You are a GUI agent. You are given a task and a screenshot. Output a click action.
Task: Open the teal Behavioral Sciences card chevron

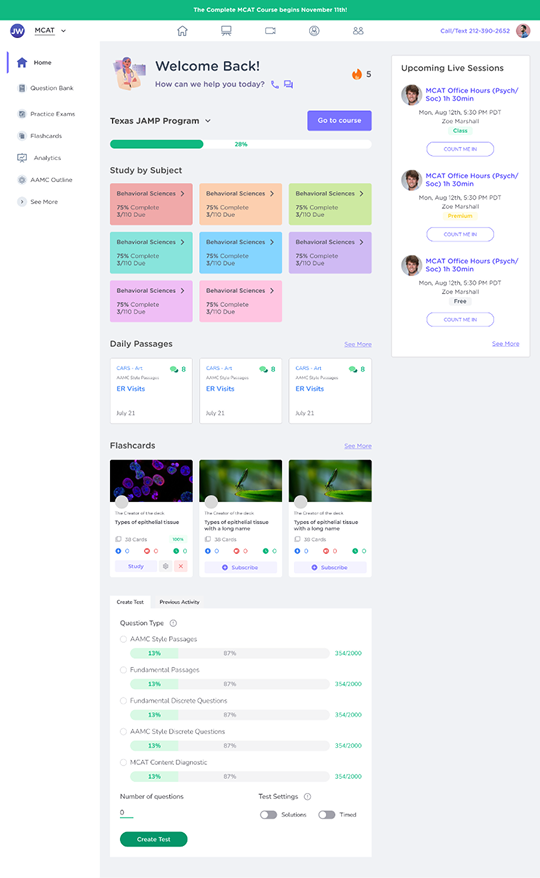pyautogui.click(x=182, y=242)
